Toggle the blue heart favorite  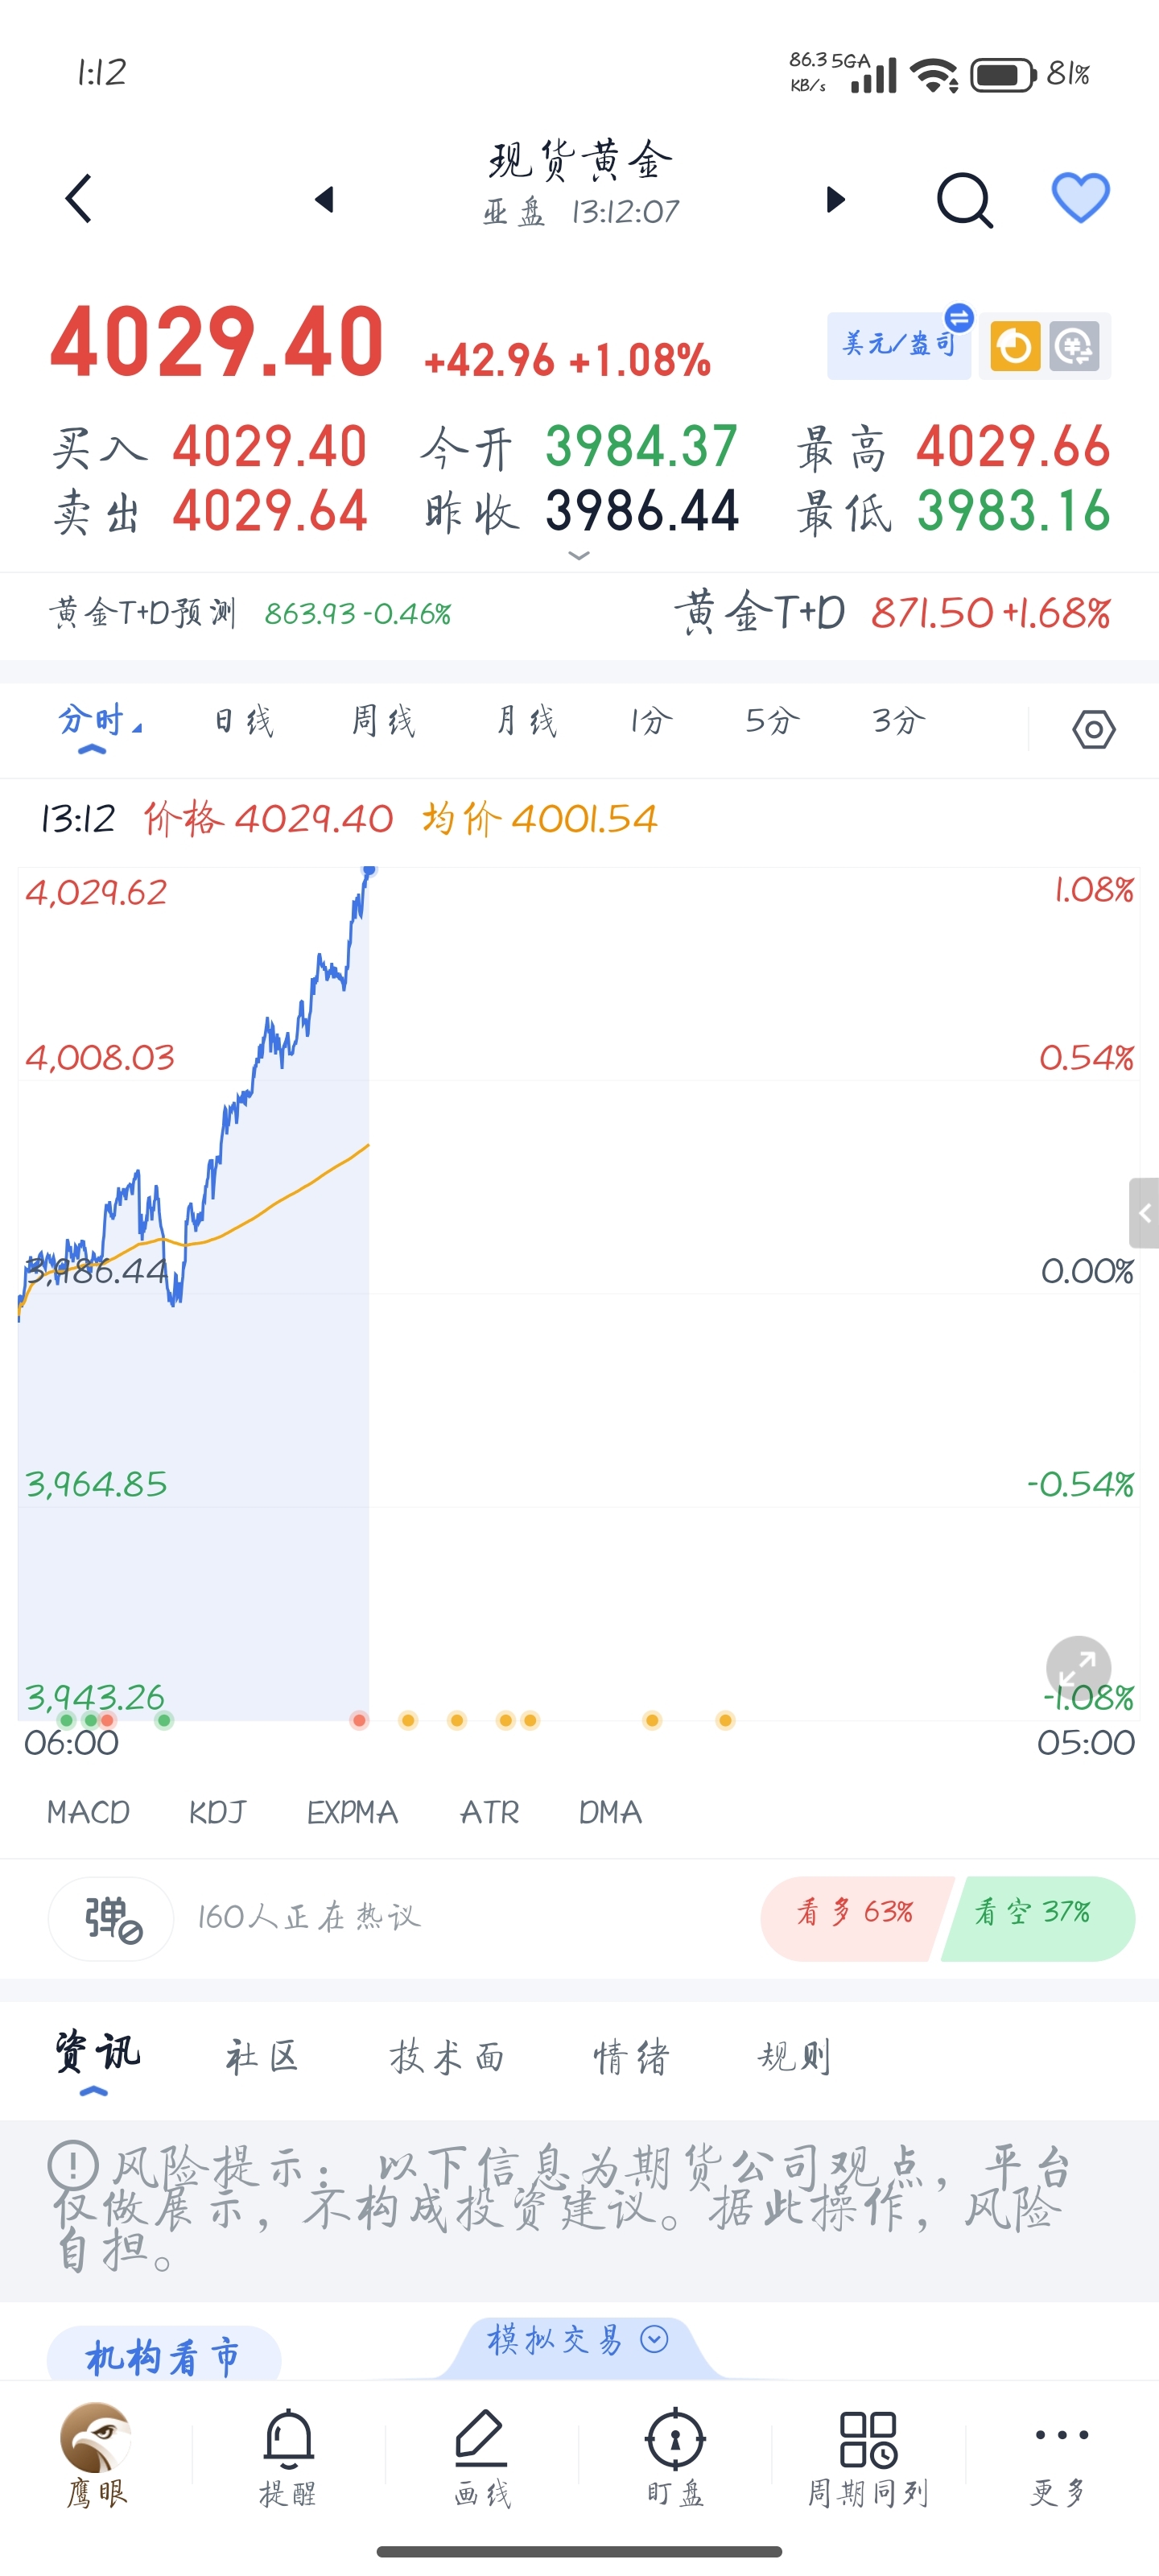(1080, 198)
